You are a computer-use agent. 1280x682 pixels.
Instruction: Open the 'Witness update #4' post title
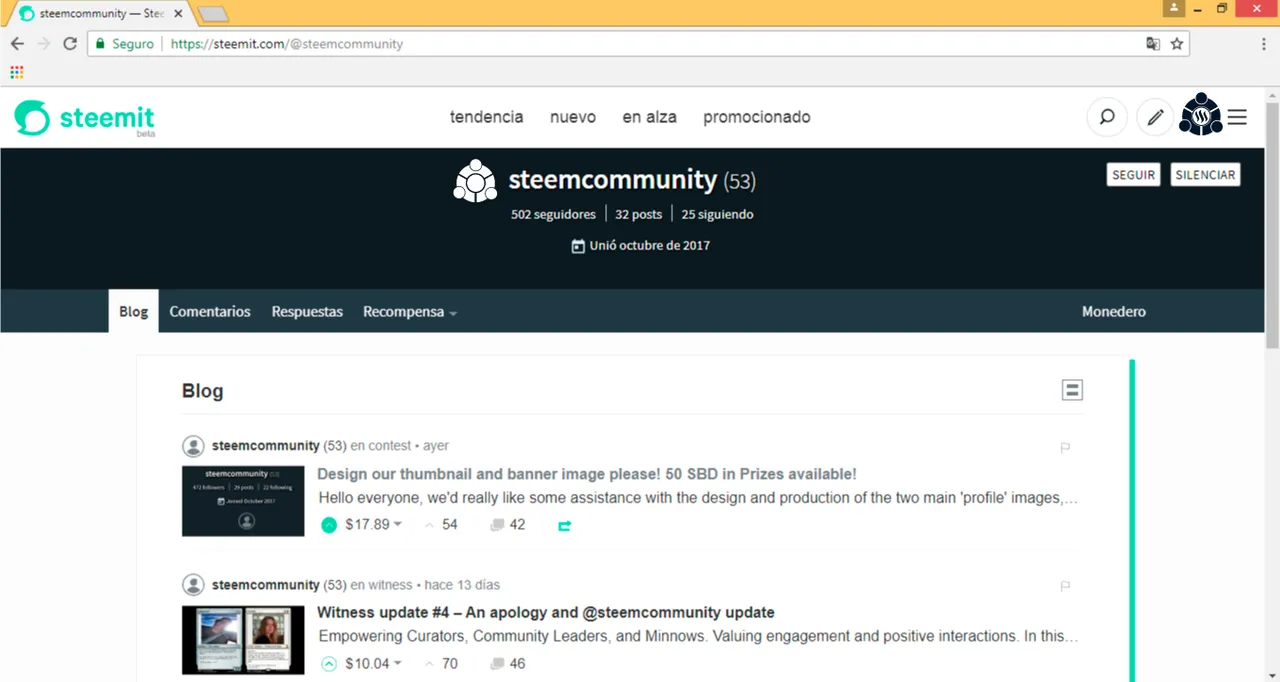546,612
